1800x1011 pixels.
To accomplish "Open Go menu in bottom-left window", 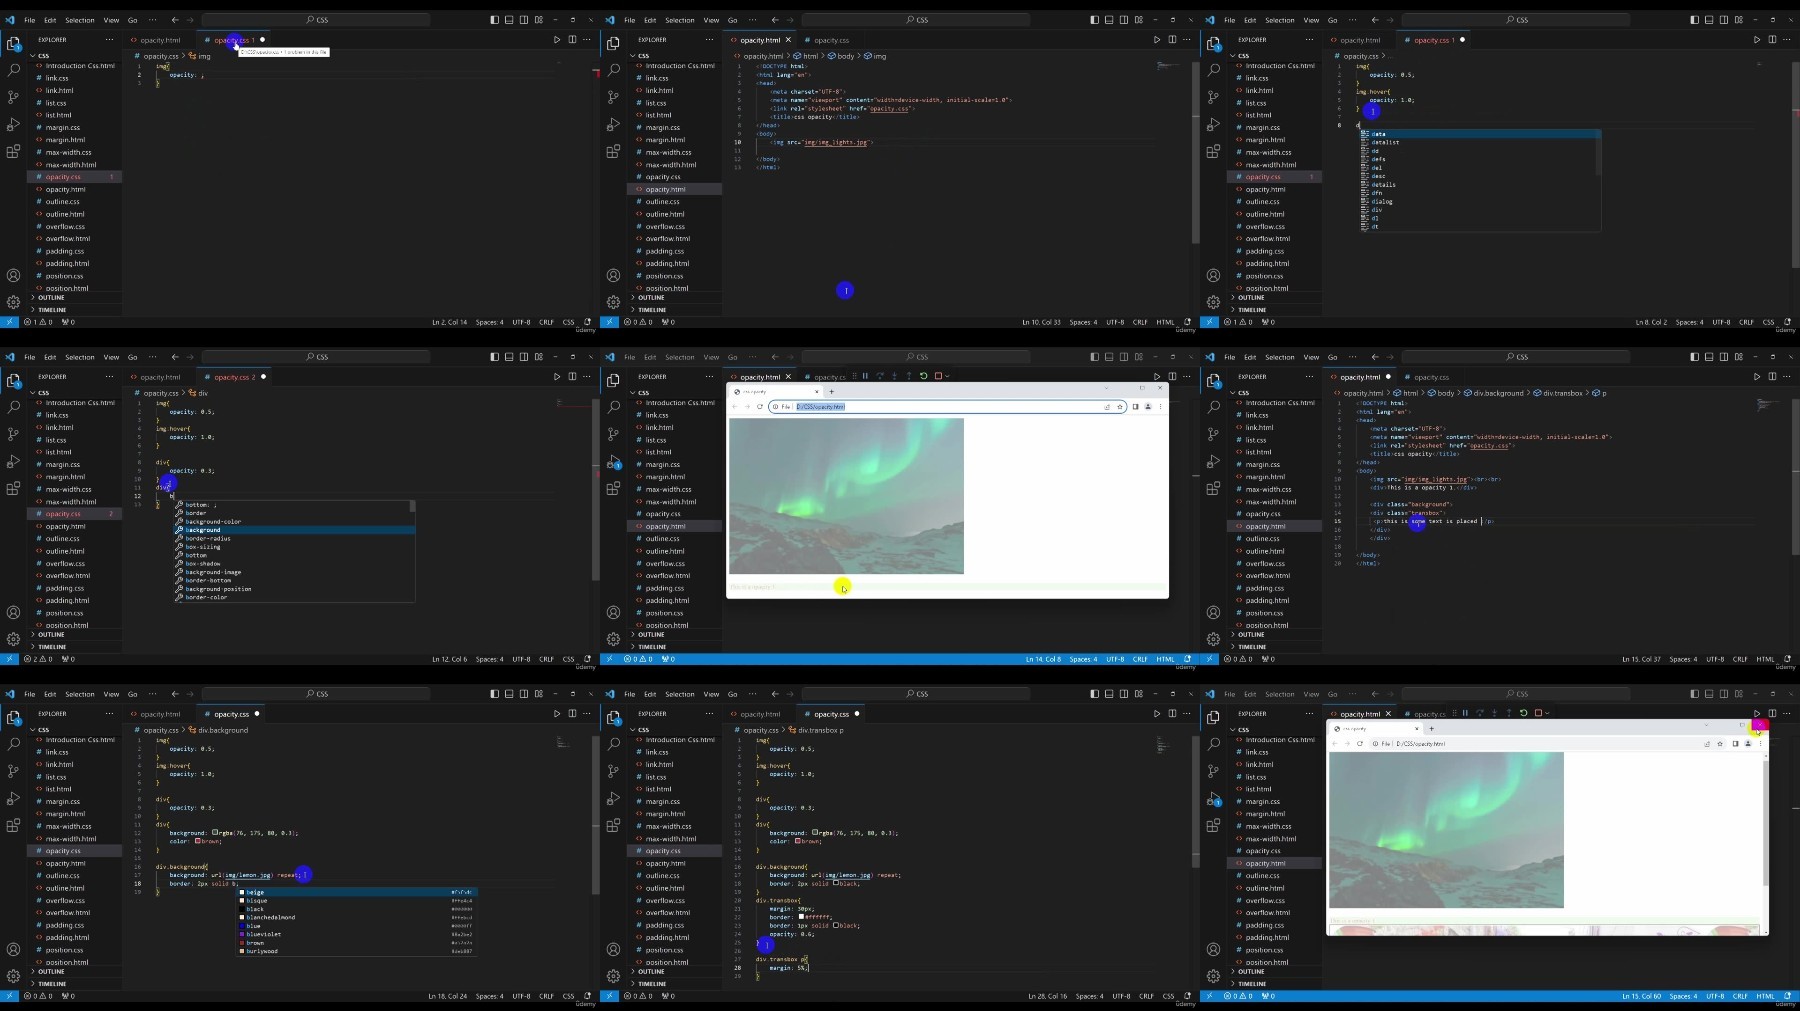I will tap(133, 694).
